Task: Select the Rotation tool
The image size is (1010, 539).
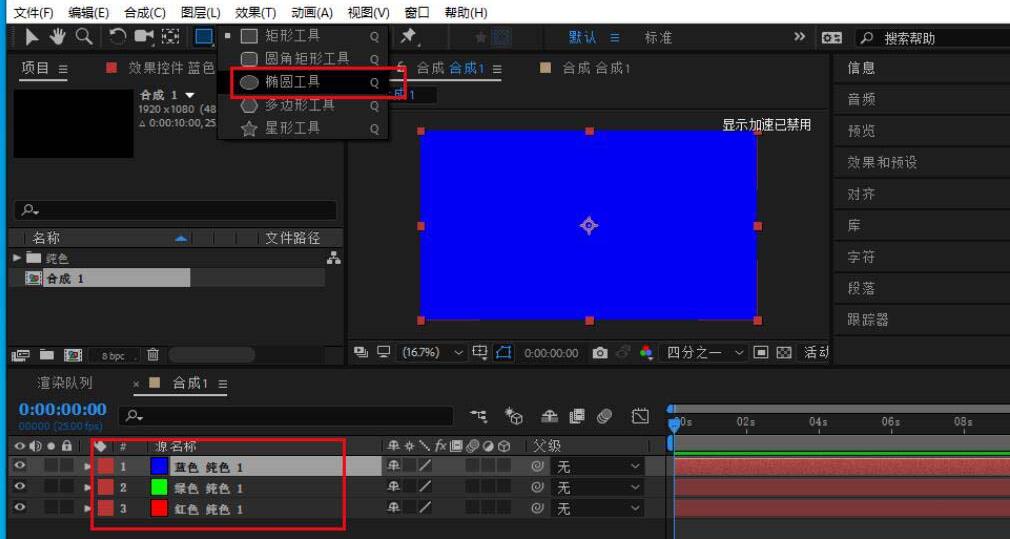Action: [x=118, y=37]
